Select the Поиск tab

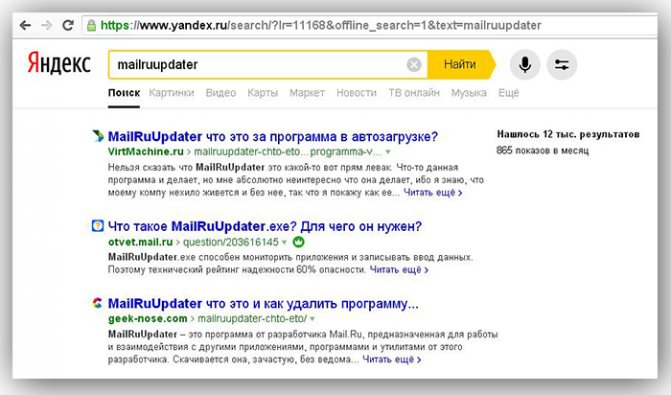124,93
